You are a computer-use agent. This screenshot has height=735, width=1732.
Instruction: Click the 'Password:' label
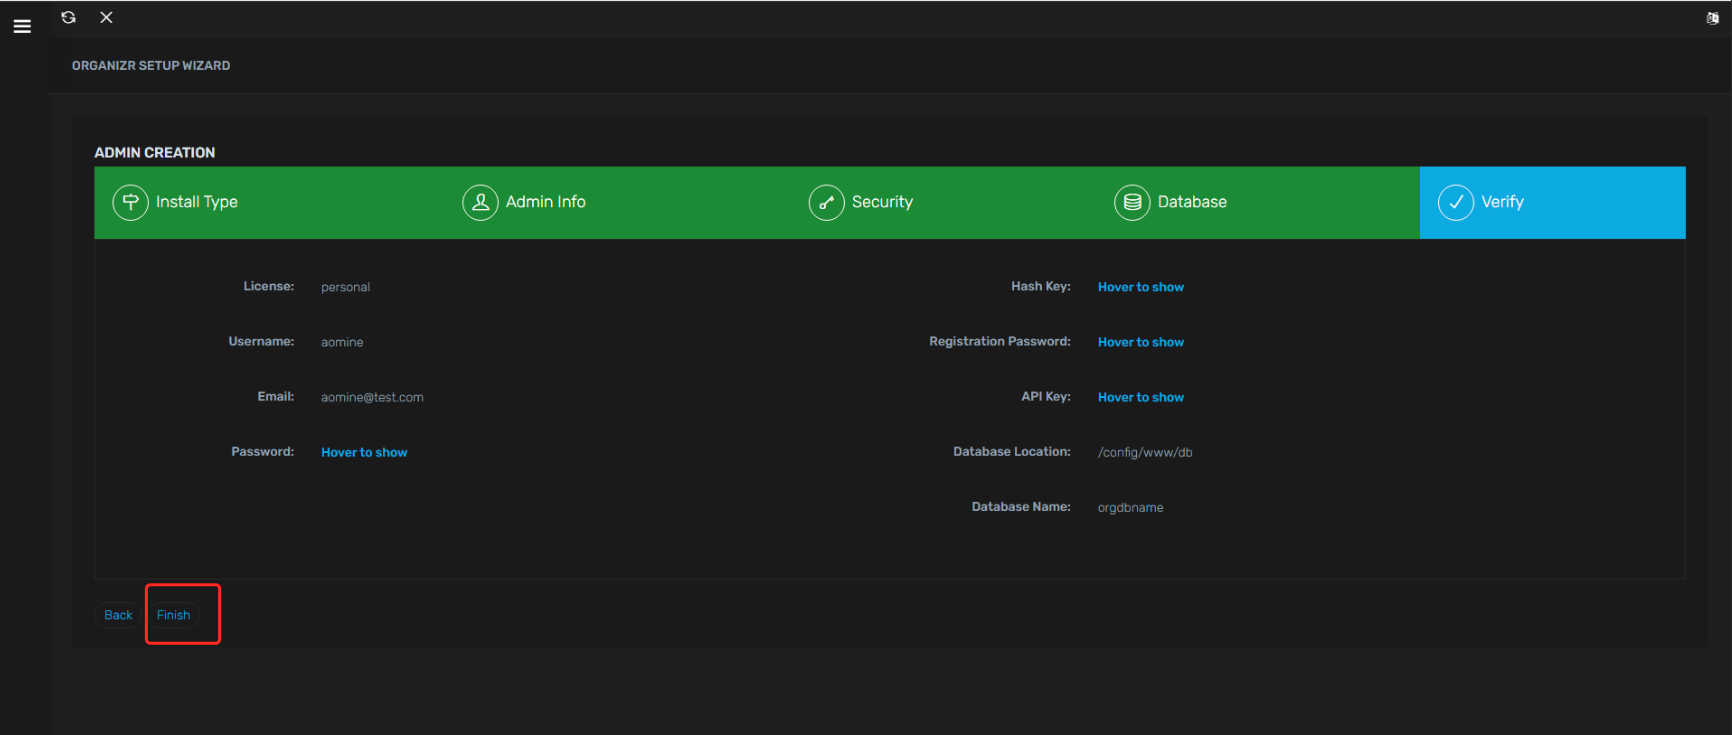click(263, 451)
